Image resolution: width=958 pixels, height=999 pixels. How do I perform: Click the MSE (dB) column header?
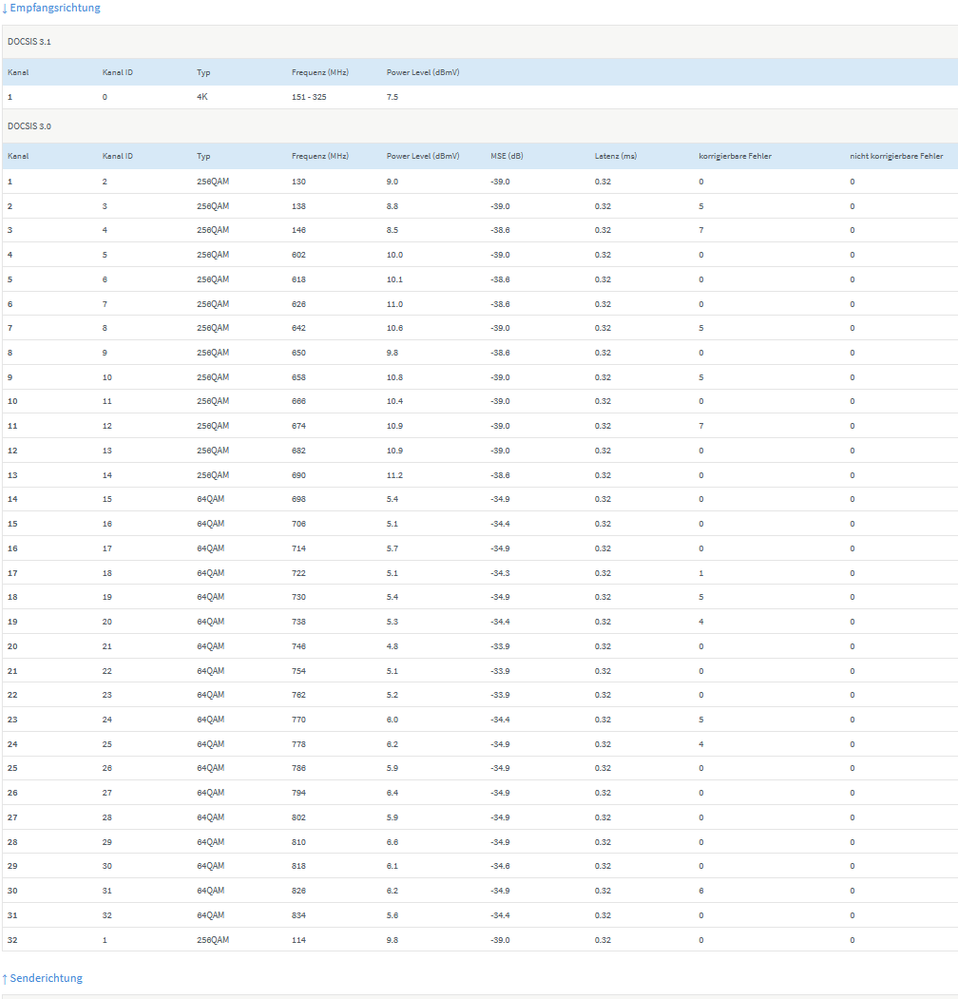[507, 156]
